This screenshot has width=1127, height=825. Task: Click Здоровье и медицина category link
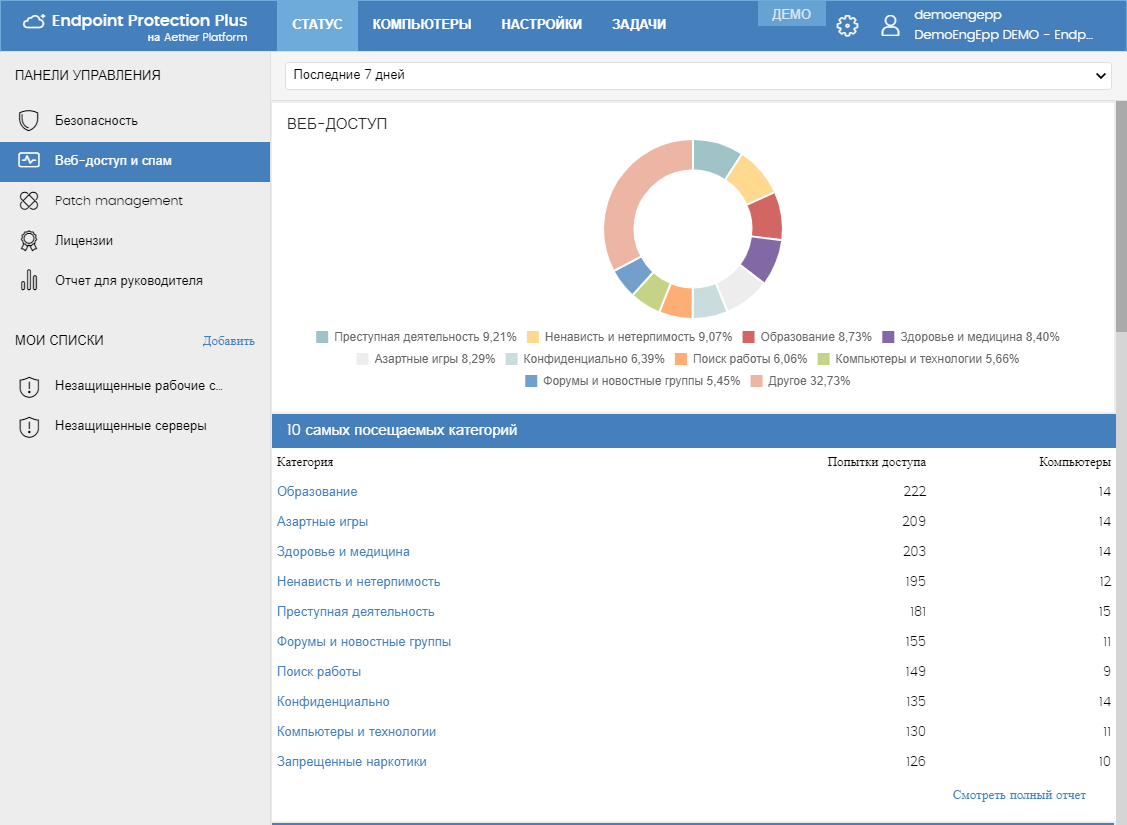(343, 552)
